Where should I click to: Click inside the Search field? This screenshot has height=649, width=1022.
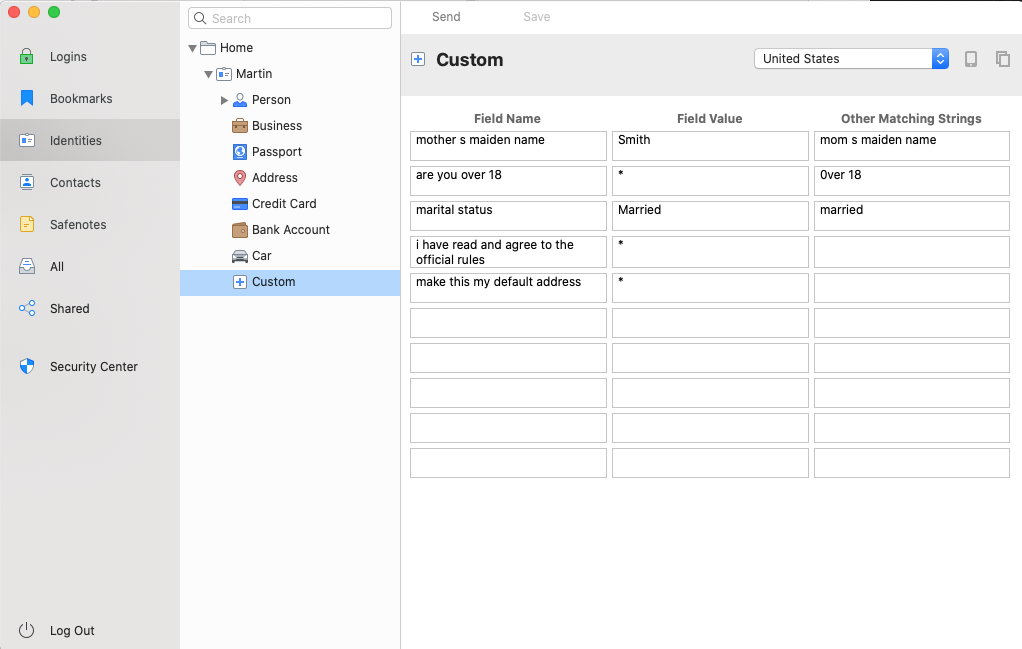pos(289,17)
